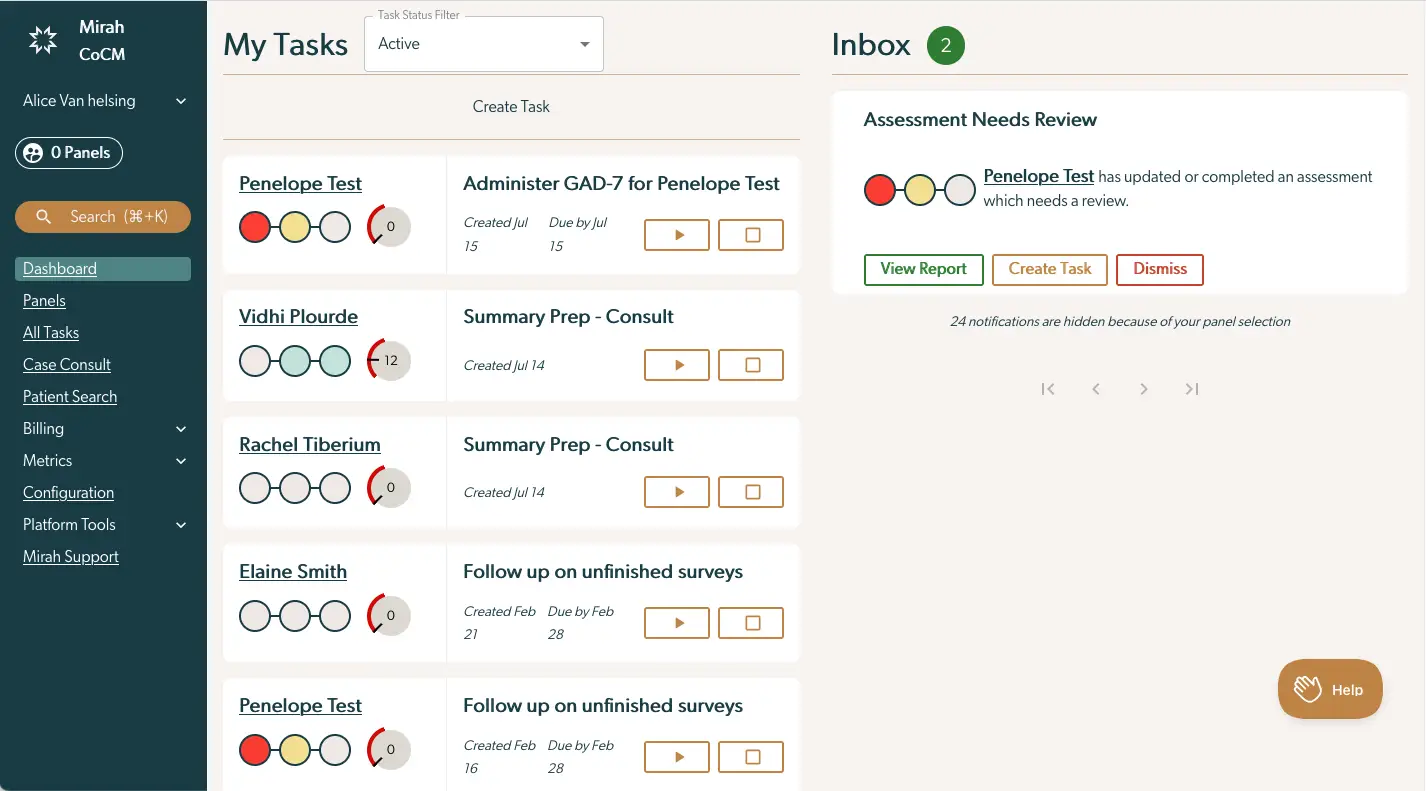
Task: Switch to the All Tasks page
Action: click(51, 332)
